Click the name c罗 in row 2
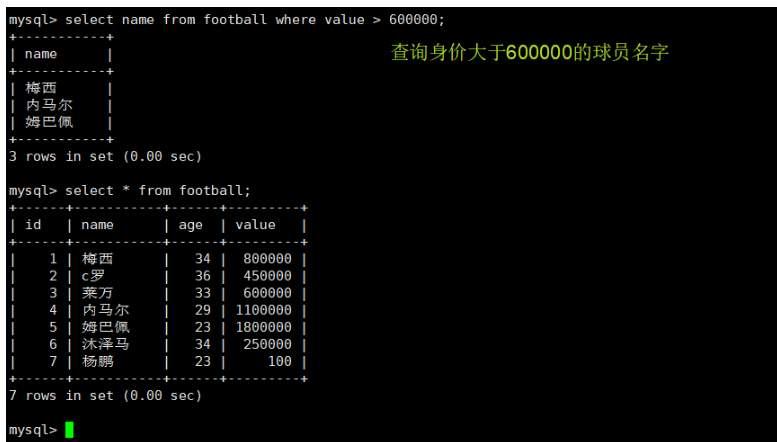Viewport: 777px width, 442px height. coord(93,276)
